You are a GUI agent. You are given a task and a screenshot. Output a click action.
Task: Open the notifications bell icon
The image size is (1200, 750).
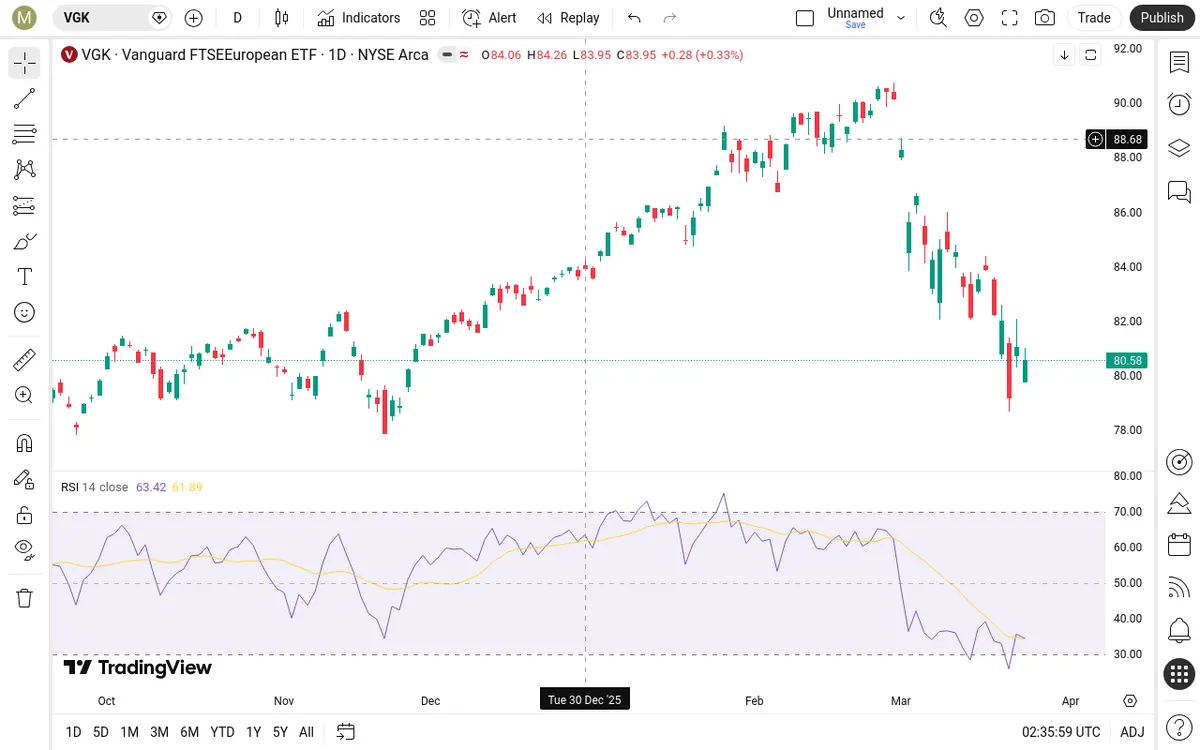click(x=1179, y=631)
